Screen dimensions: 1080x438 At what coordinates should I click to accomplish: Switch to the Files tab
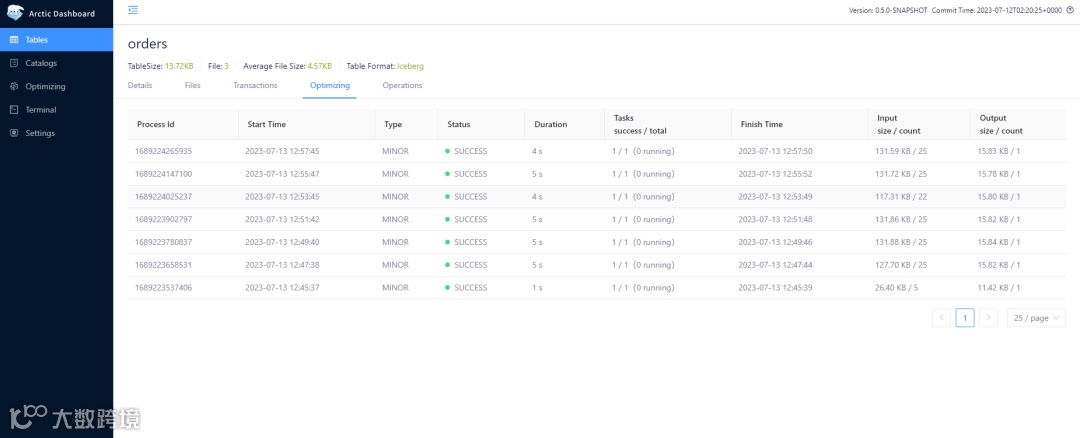192,85
